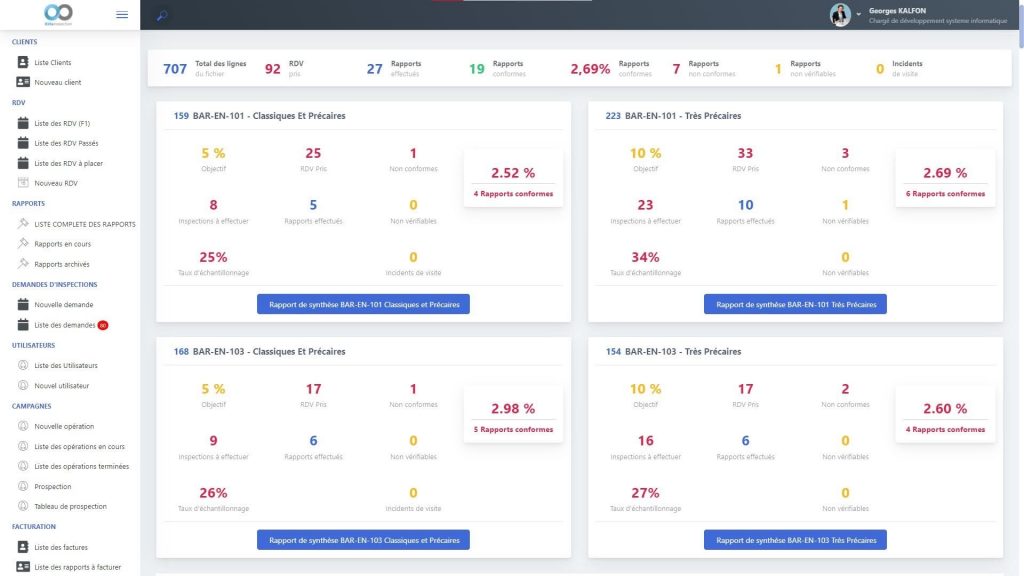Click the Nouveau RDV calendar icon
This screenshot has height=576, width=1024.
click(x=24, y=183)
